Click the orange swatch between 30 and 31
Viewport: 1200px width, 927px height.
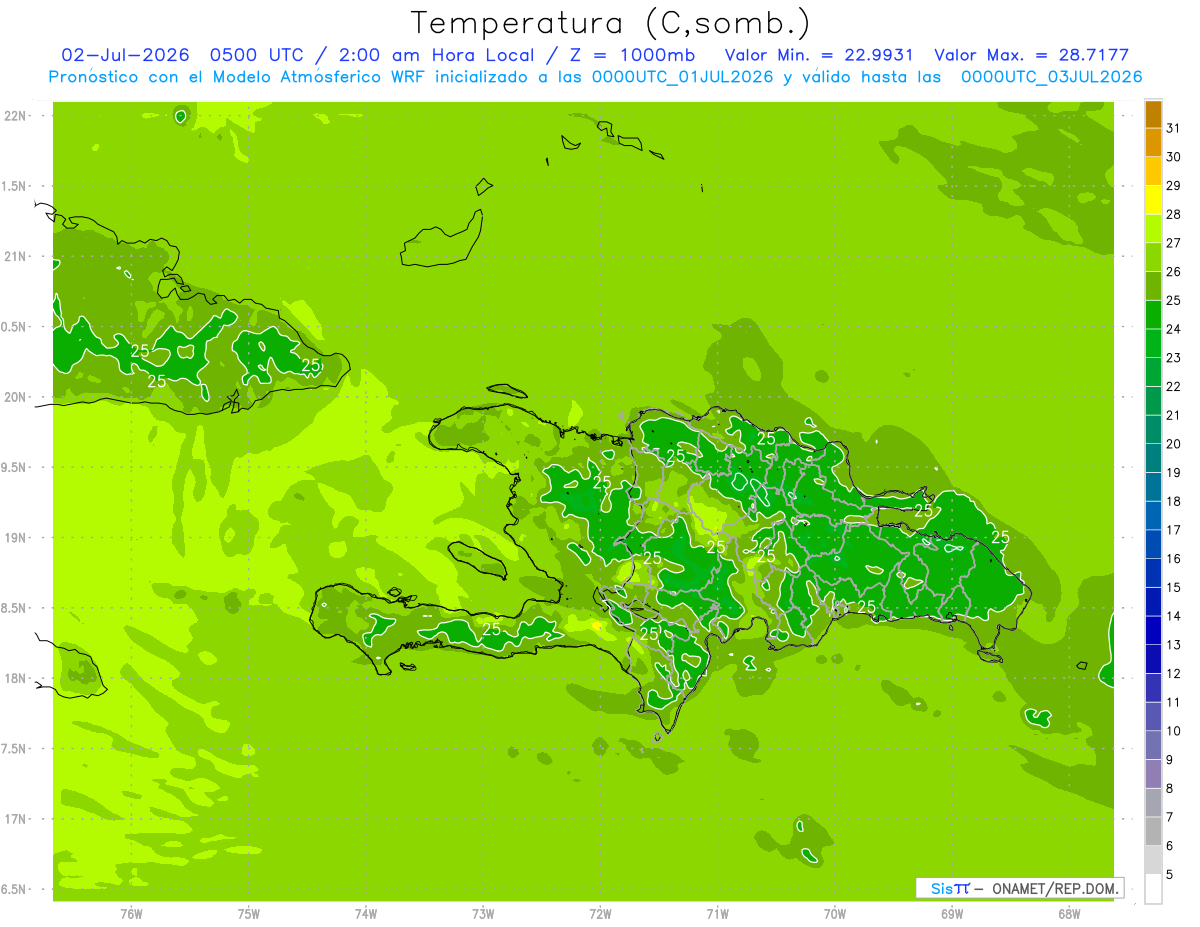click(1153, 142)
